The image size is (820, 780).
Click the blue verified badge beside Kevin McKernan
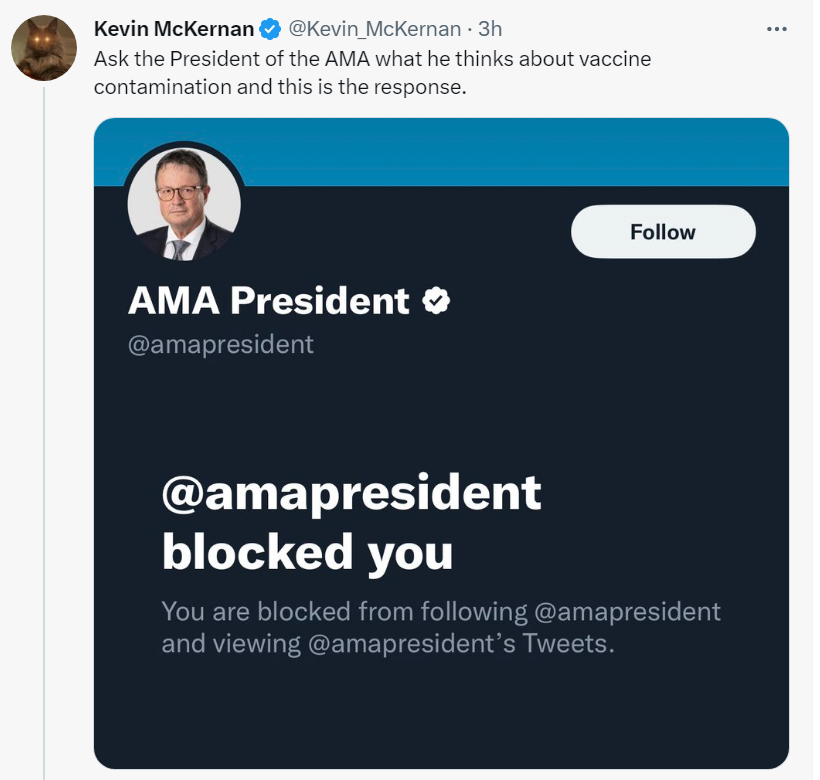pyautogui.click(x=270, y=29)
